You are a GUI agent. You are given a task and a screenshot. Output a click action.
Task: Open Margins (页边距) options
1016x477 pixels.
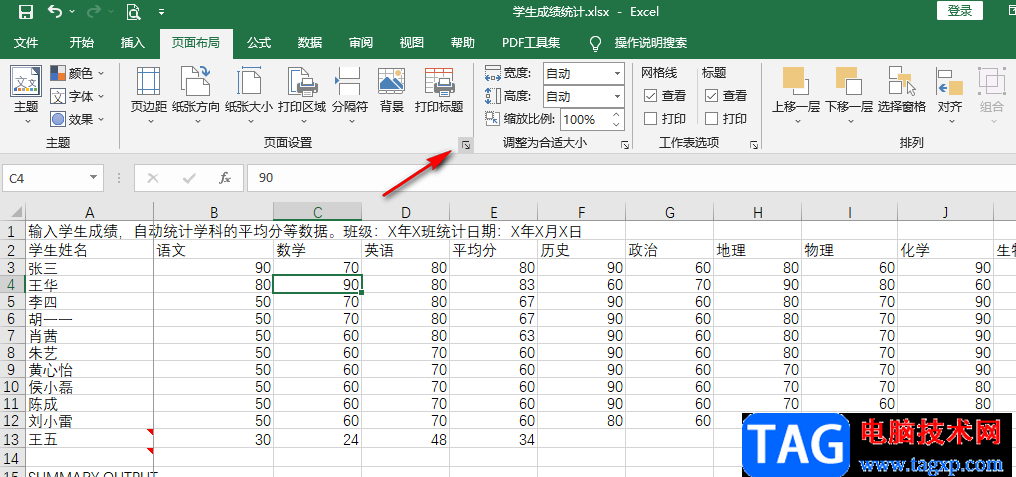click(149, 96)
